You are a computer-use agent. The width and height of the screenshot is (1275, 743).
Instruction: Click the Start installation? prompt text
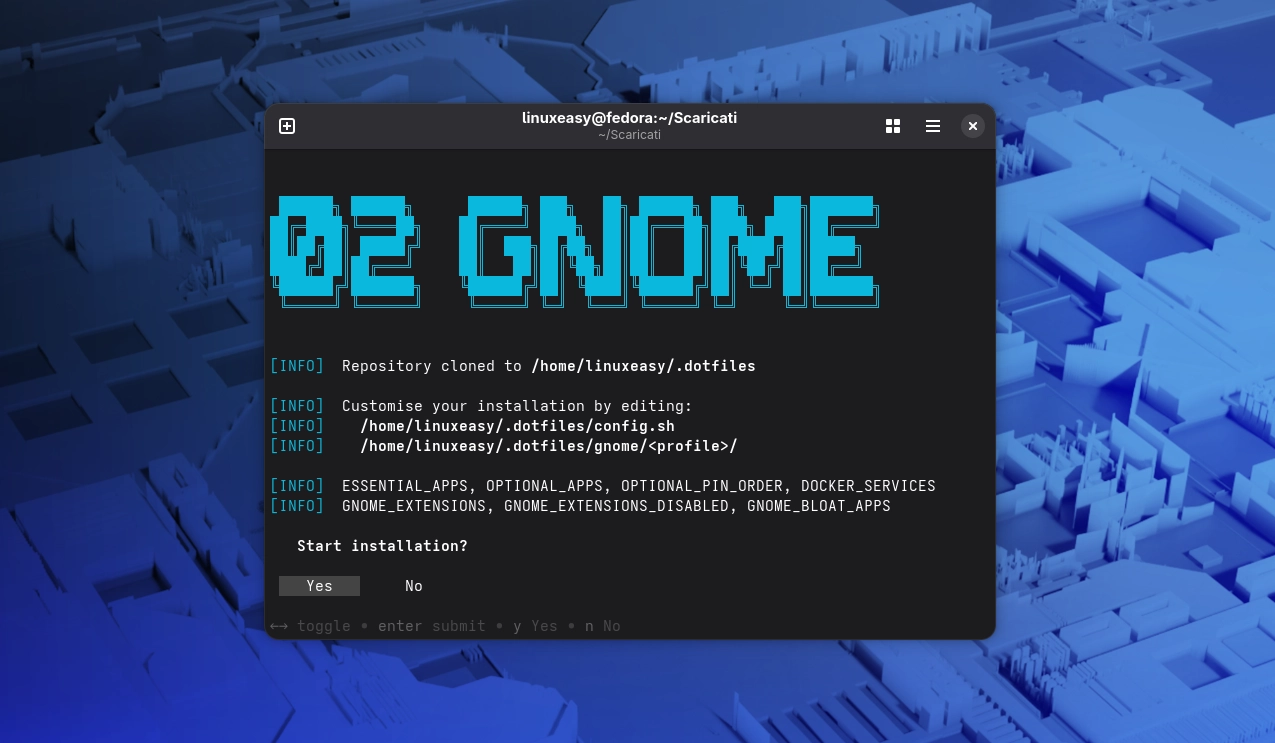tap(382, 546)
